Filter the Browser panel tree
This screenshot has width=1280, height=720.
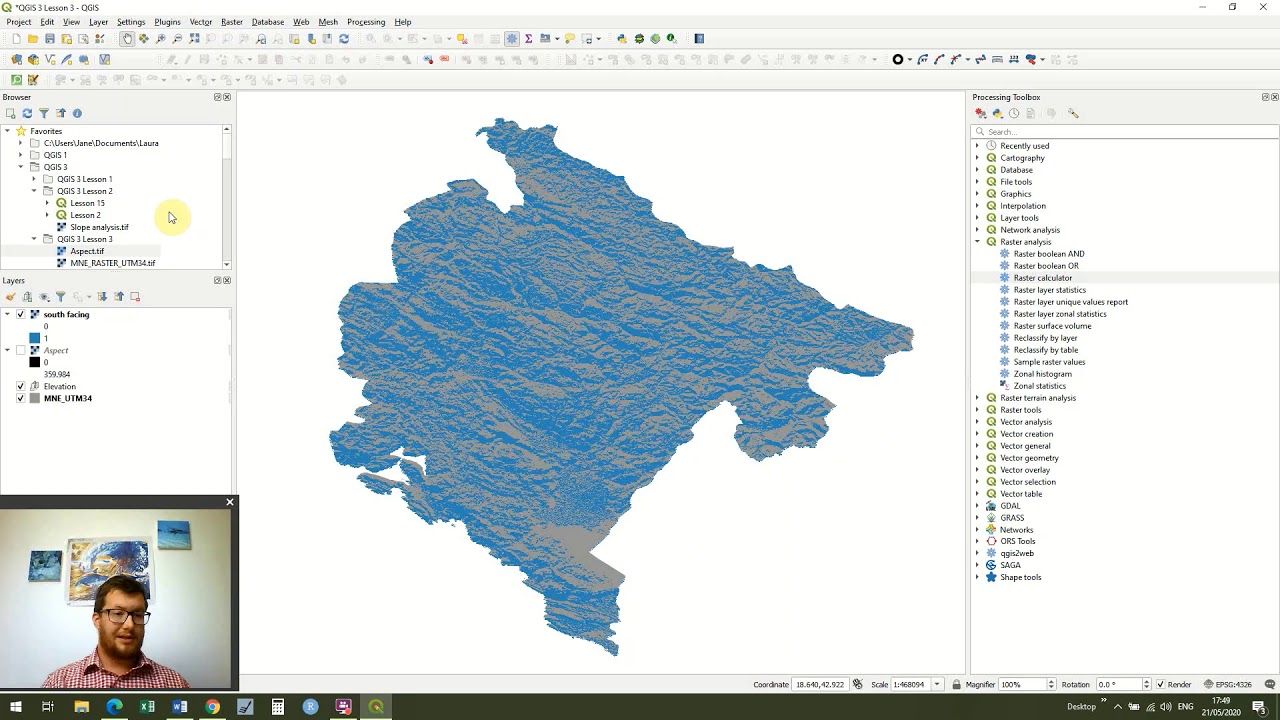click(44, 113)
